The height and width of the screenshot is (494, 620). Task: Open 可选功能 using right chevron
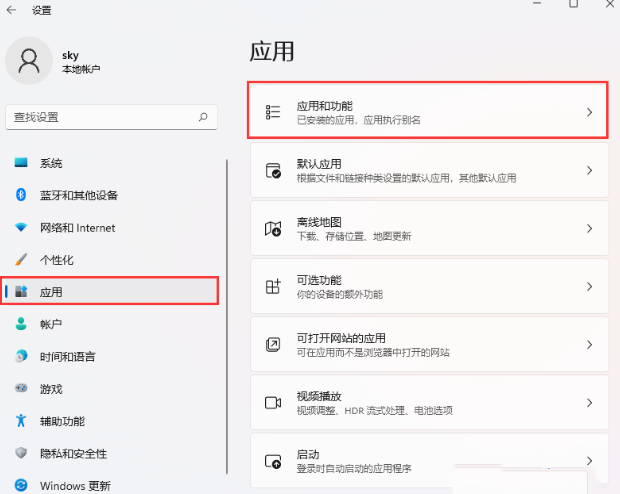tap(590, 286)
